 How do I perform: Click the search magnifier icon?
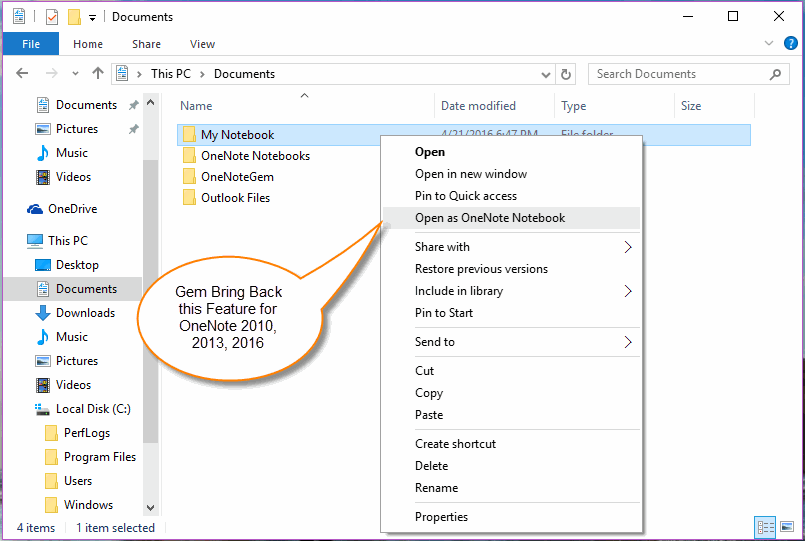[x=775, y=74]
